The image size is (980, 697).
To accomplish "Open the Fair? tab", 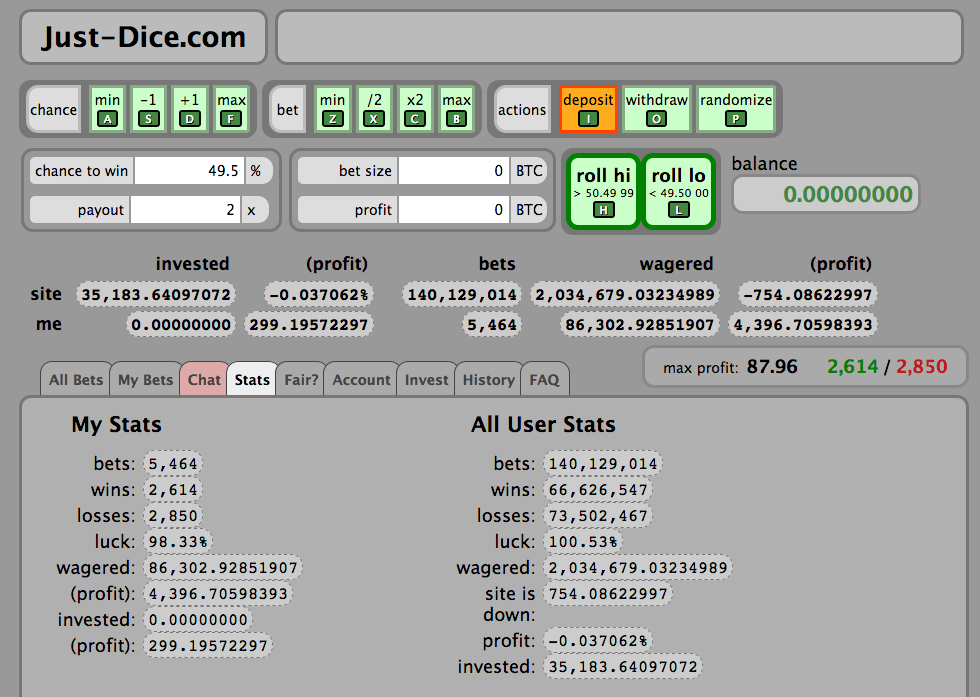I will 301,379.
